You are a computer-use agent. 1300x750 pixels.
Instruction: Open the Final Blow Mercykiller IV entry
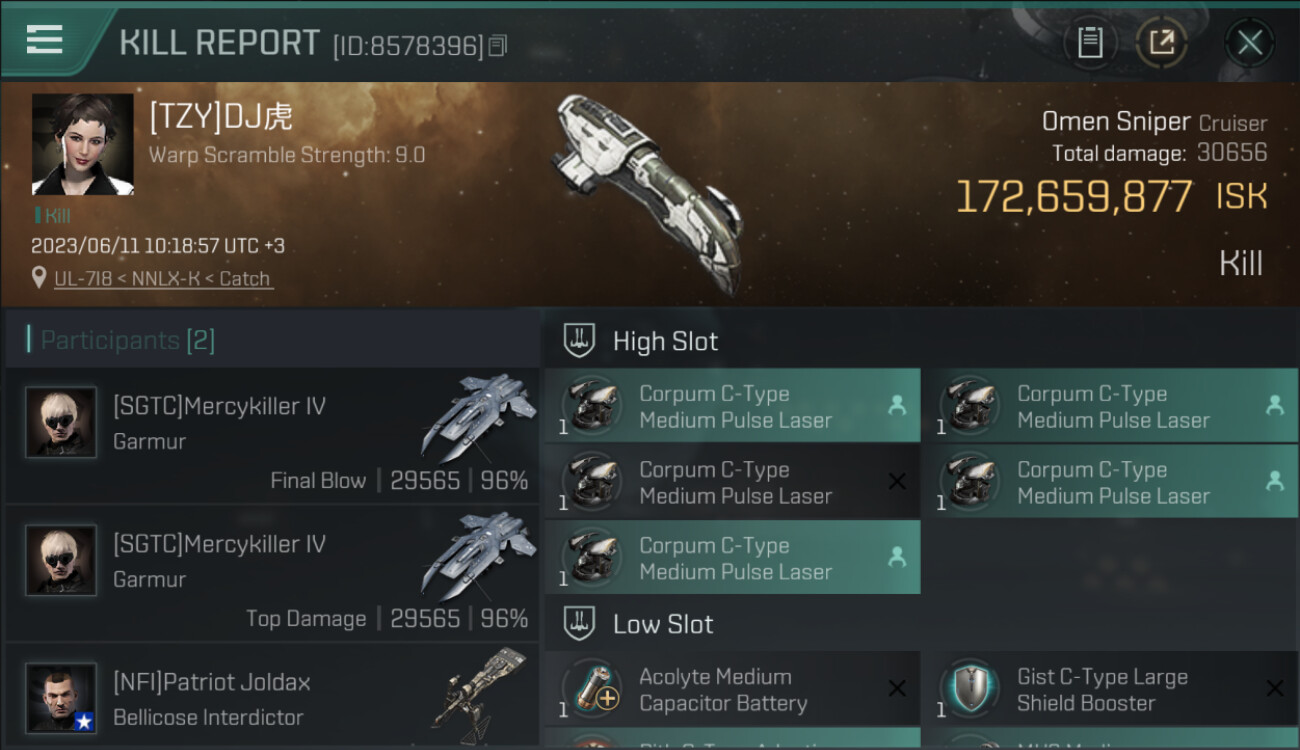272,436
